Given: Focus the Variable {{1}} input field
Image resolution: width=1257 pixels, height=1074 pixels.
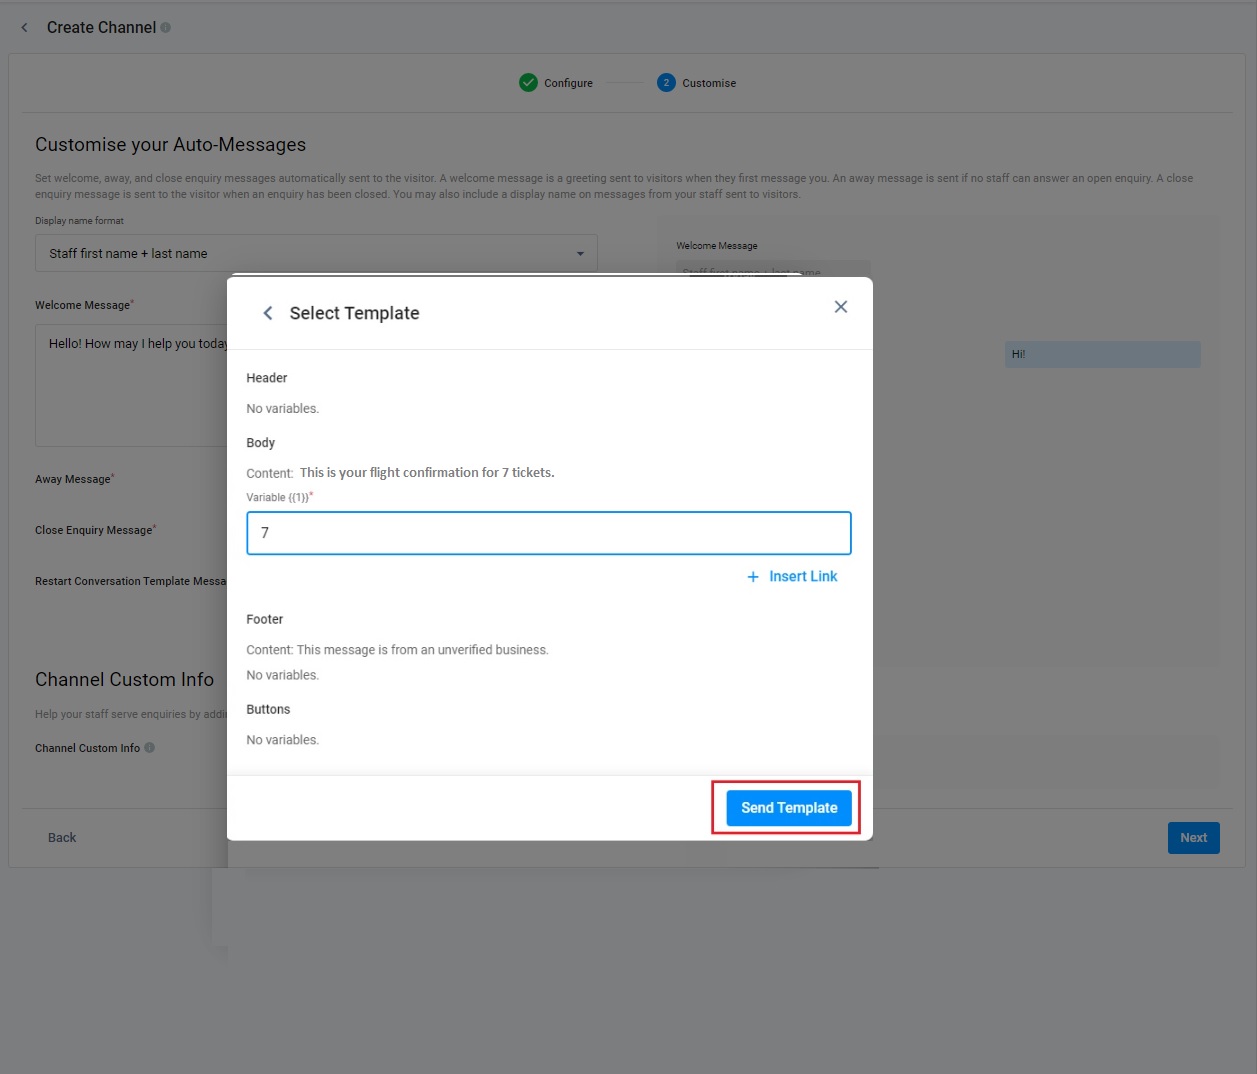Looking at the screenshot, I should 549,533.
